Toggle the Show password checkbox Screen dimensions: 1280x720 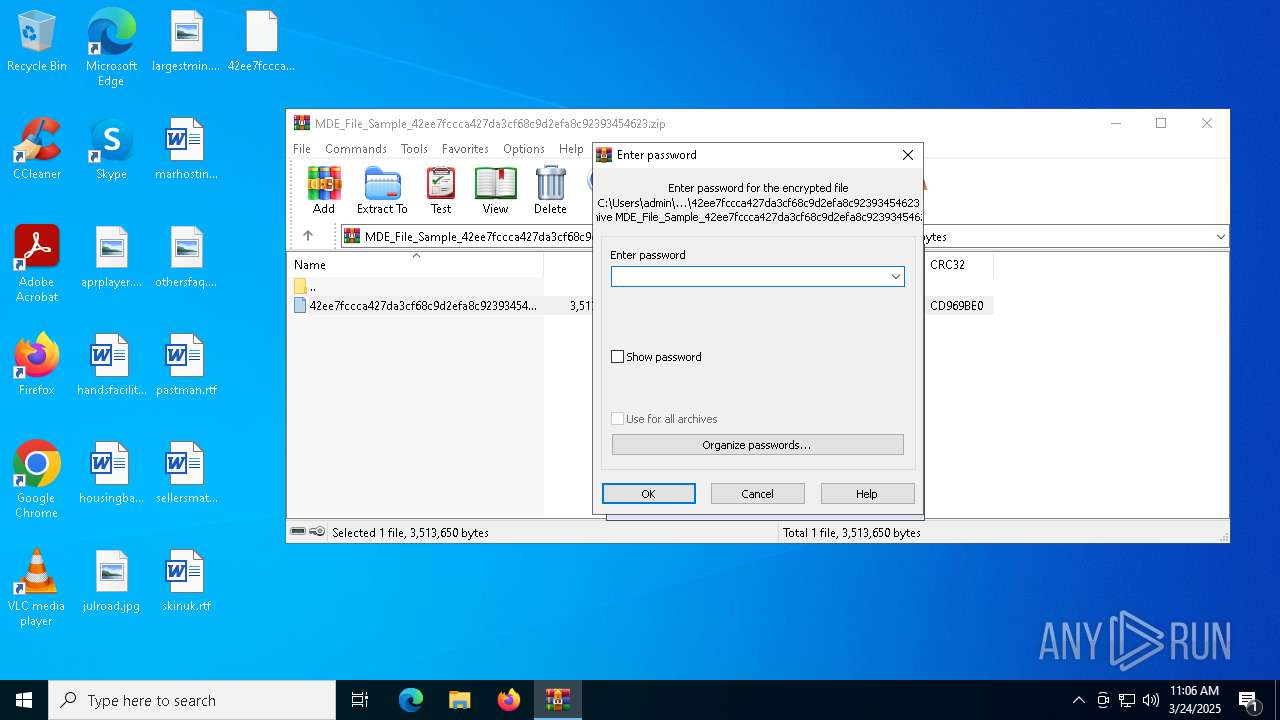pos(617,357)
